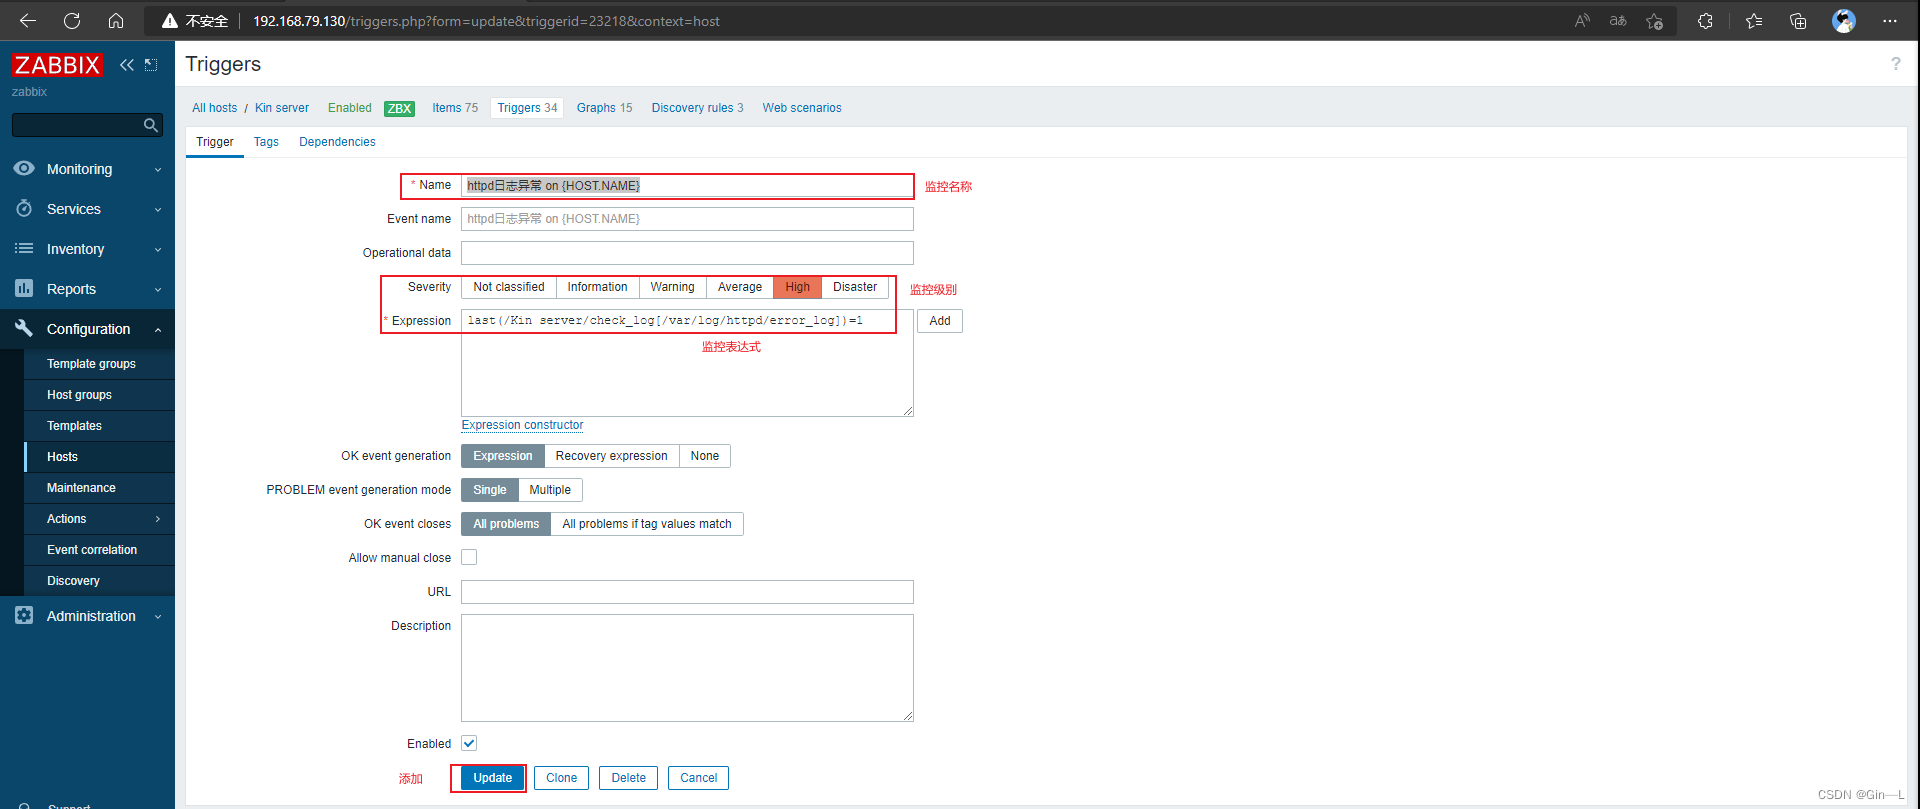Click Add button next to expression
The width and height of the screenshot is (1920, 809).
pos(940,321)
